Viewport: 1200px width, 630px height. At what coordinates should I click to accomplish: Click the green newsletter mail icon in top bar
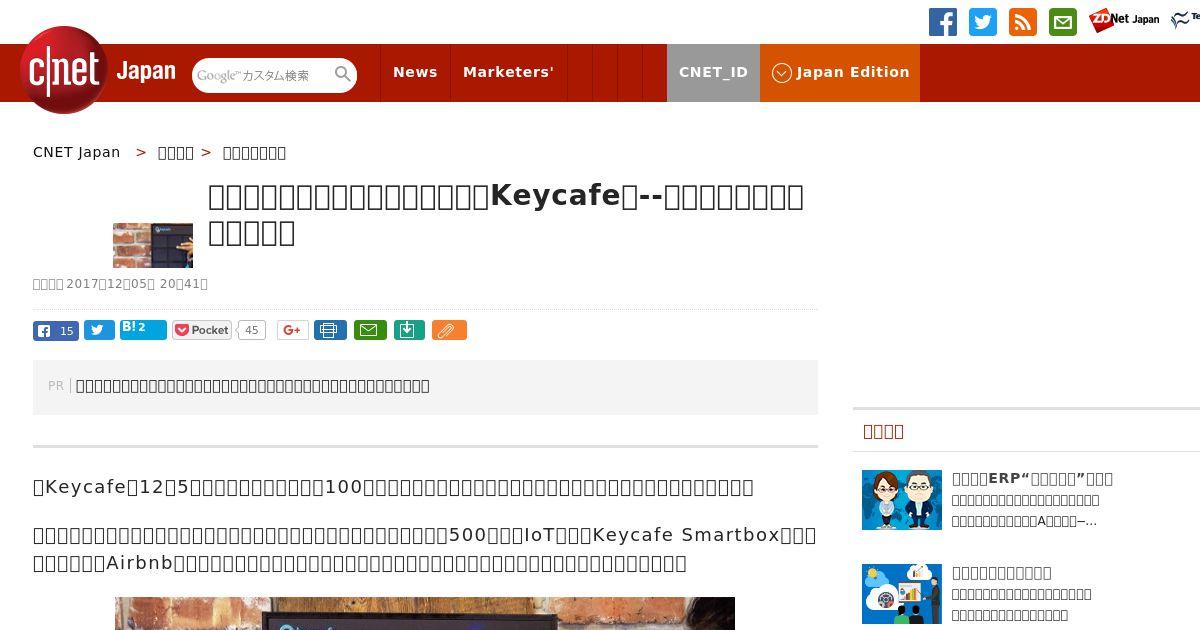[1063, 22]
